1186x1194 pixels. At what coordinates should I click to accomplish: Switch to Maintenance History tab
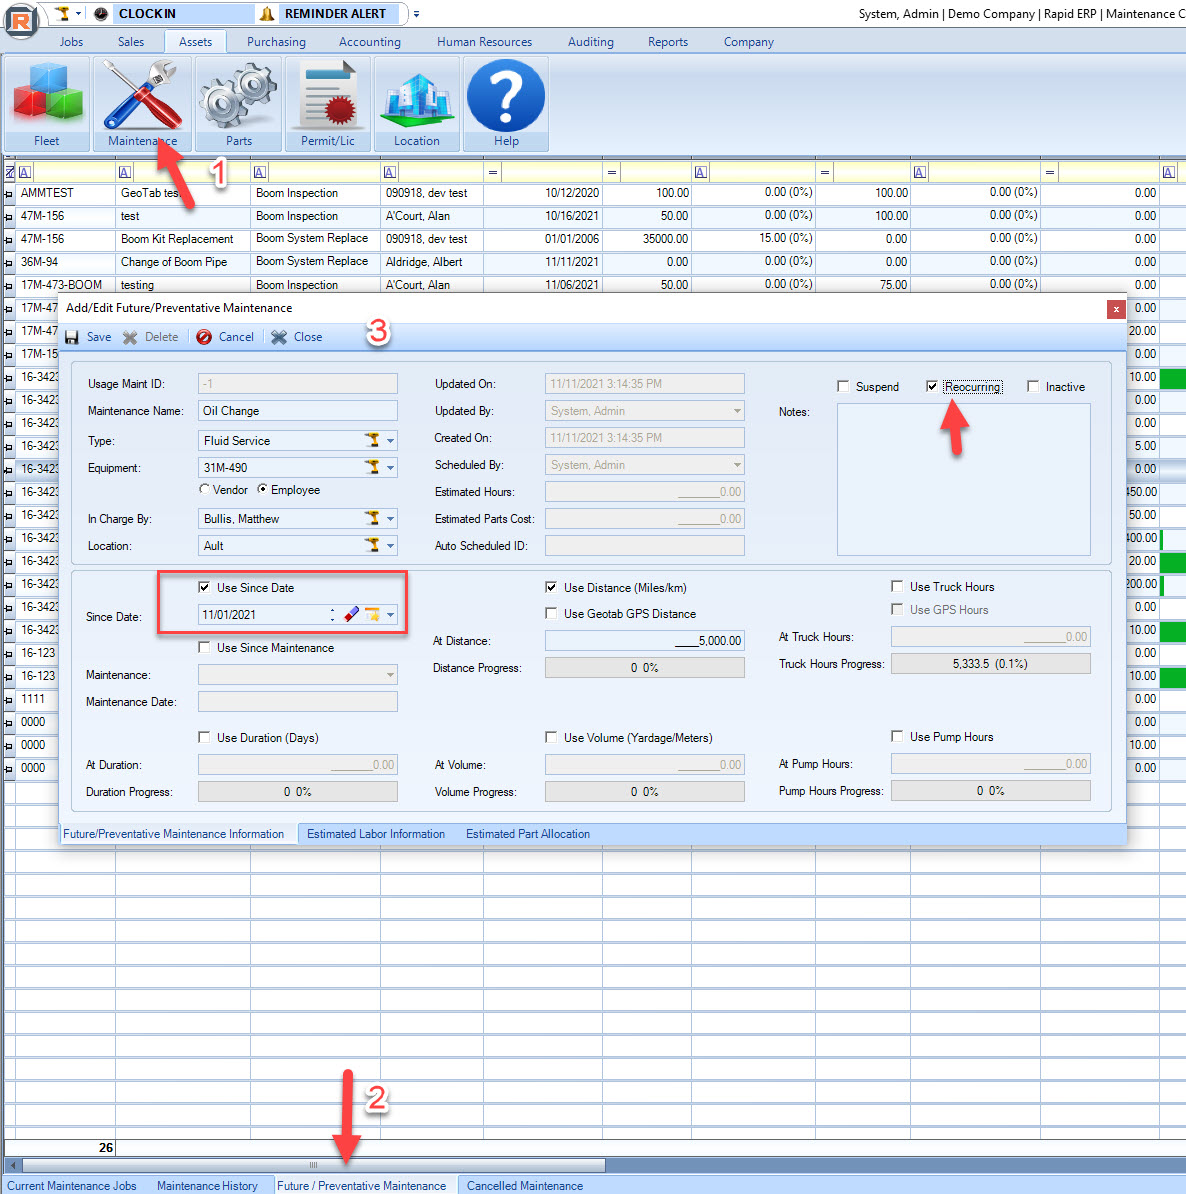pyautogui.click(x=207, y=1186)
